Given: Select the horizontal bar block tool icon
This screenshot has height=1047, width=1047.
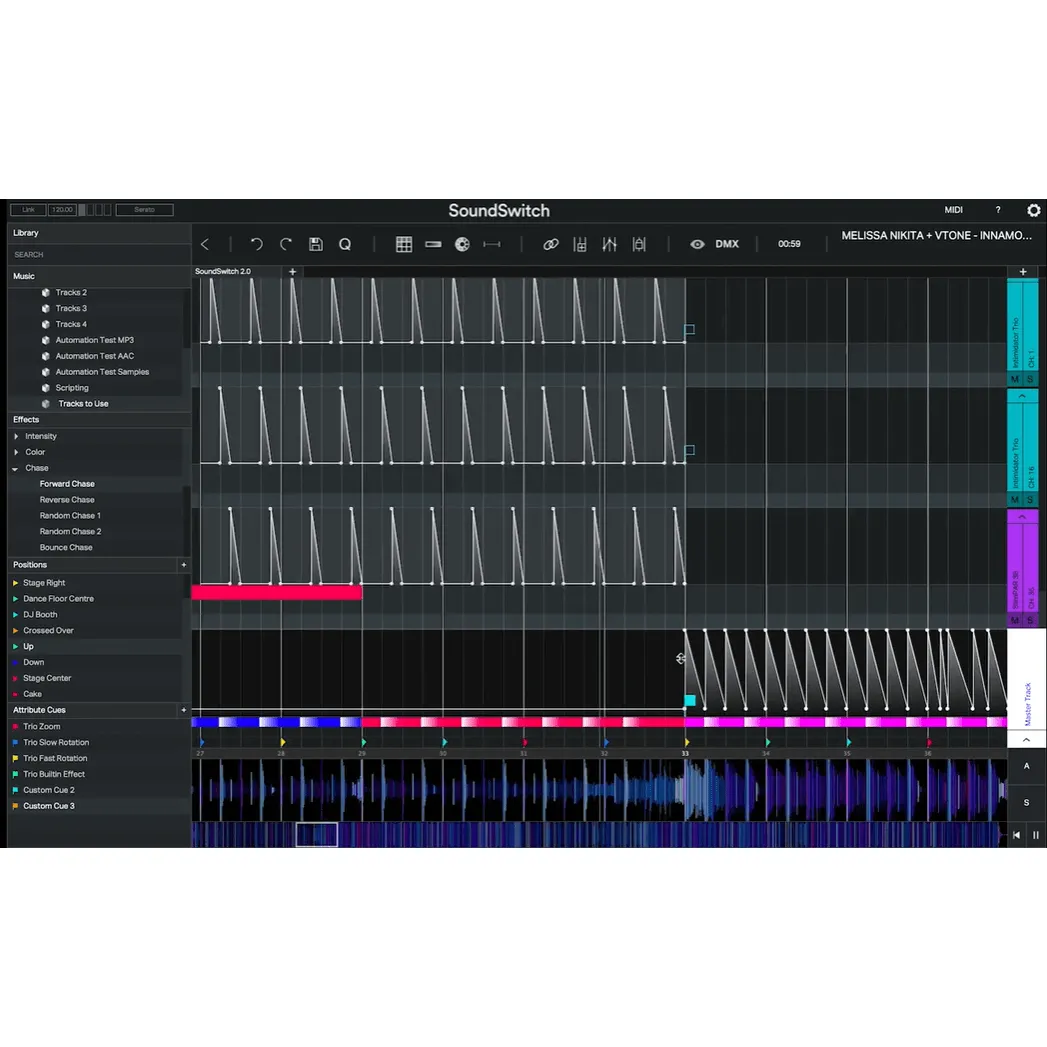Looking at the screenshot, I should click(x=433, y=244).
